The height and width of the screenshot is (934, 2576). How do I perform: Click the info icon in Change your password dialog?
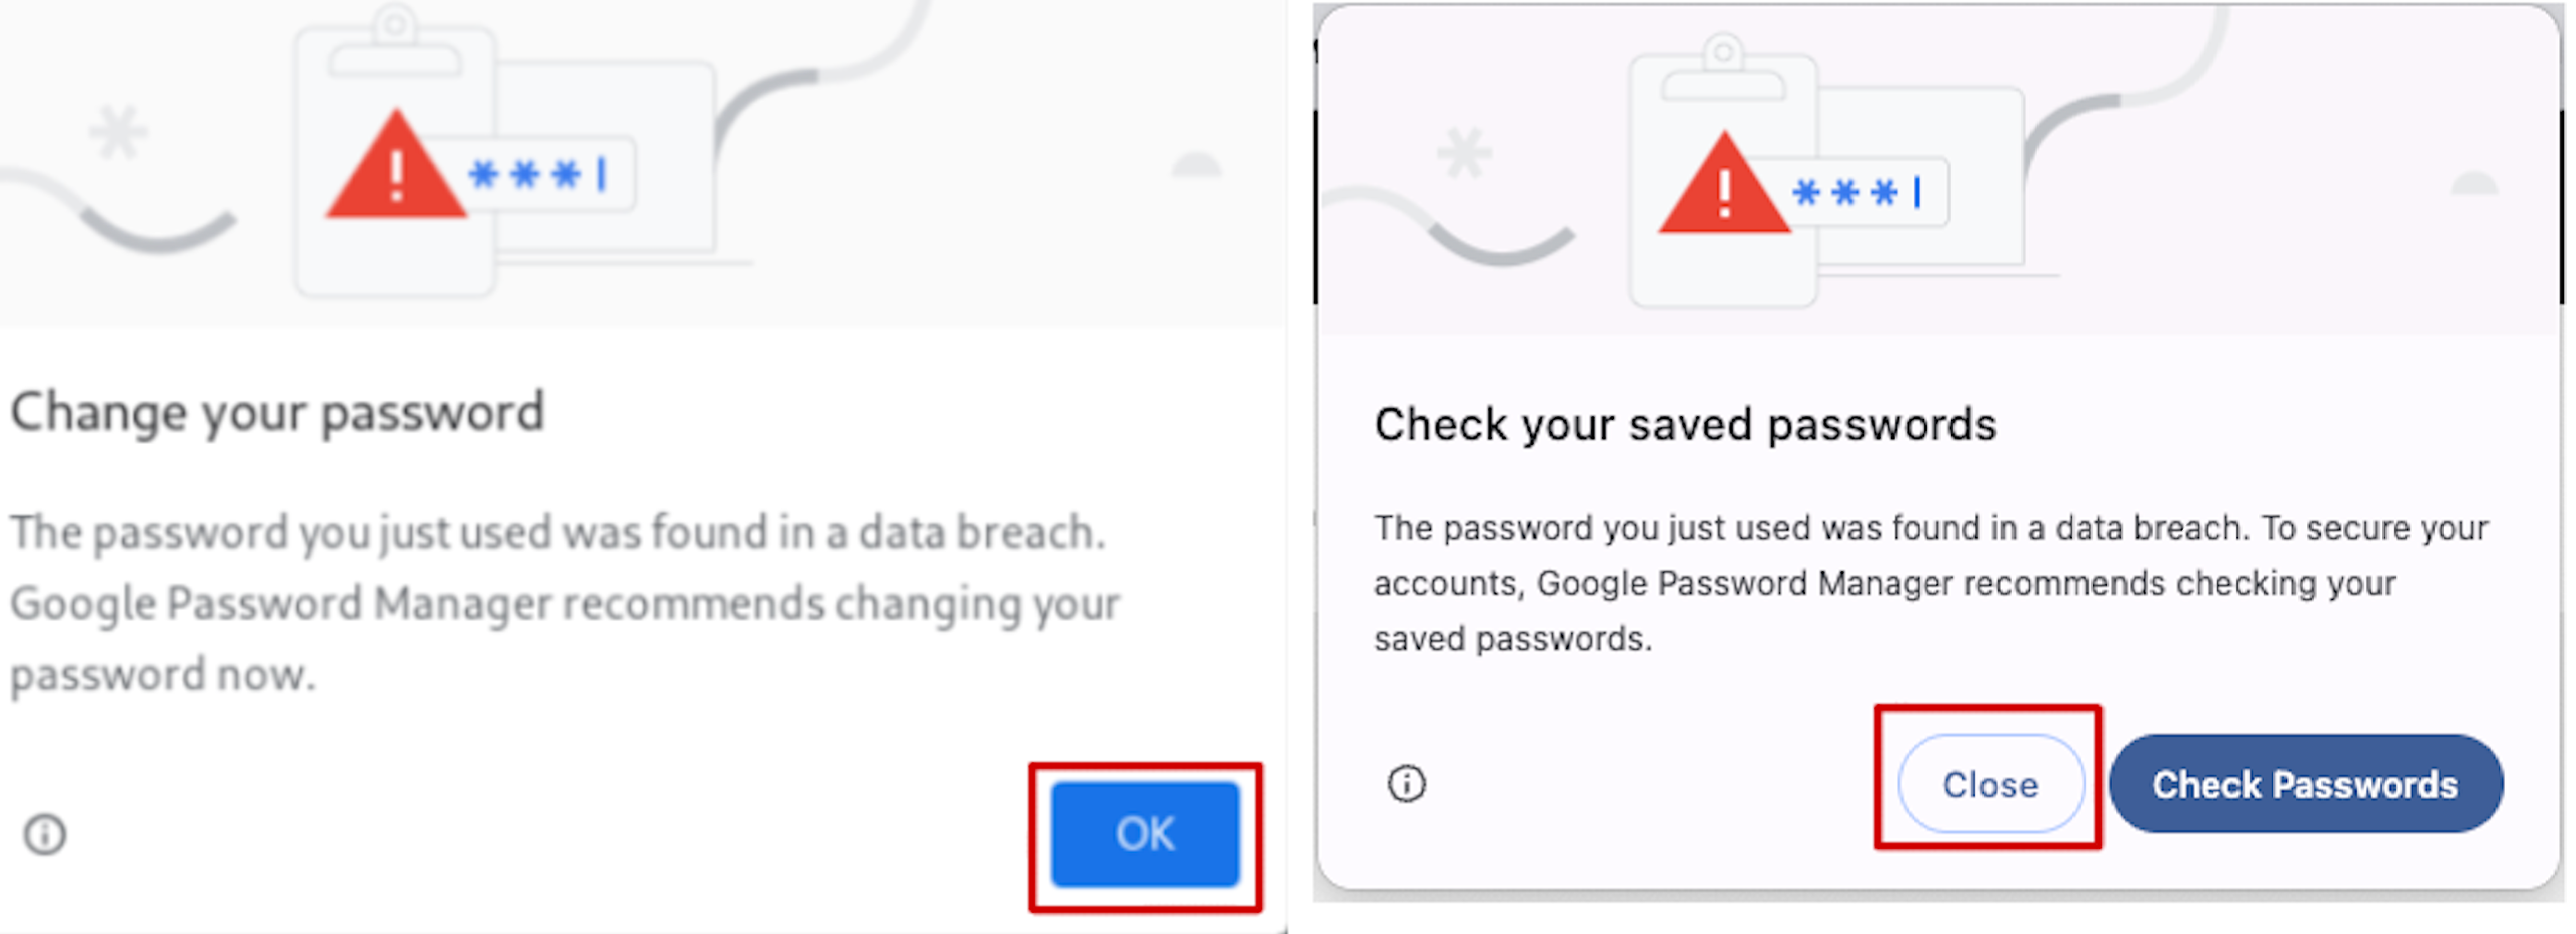coord(45,834)
